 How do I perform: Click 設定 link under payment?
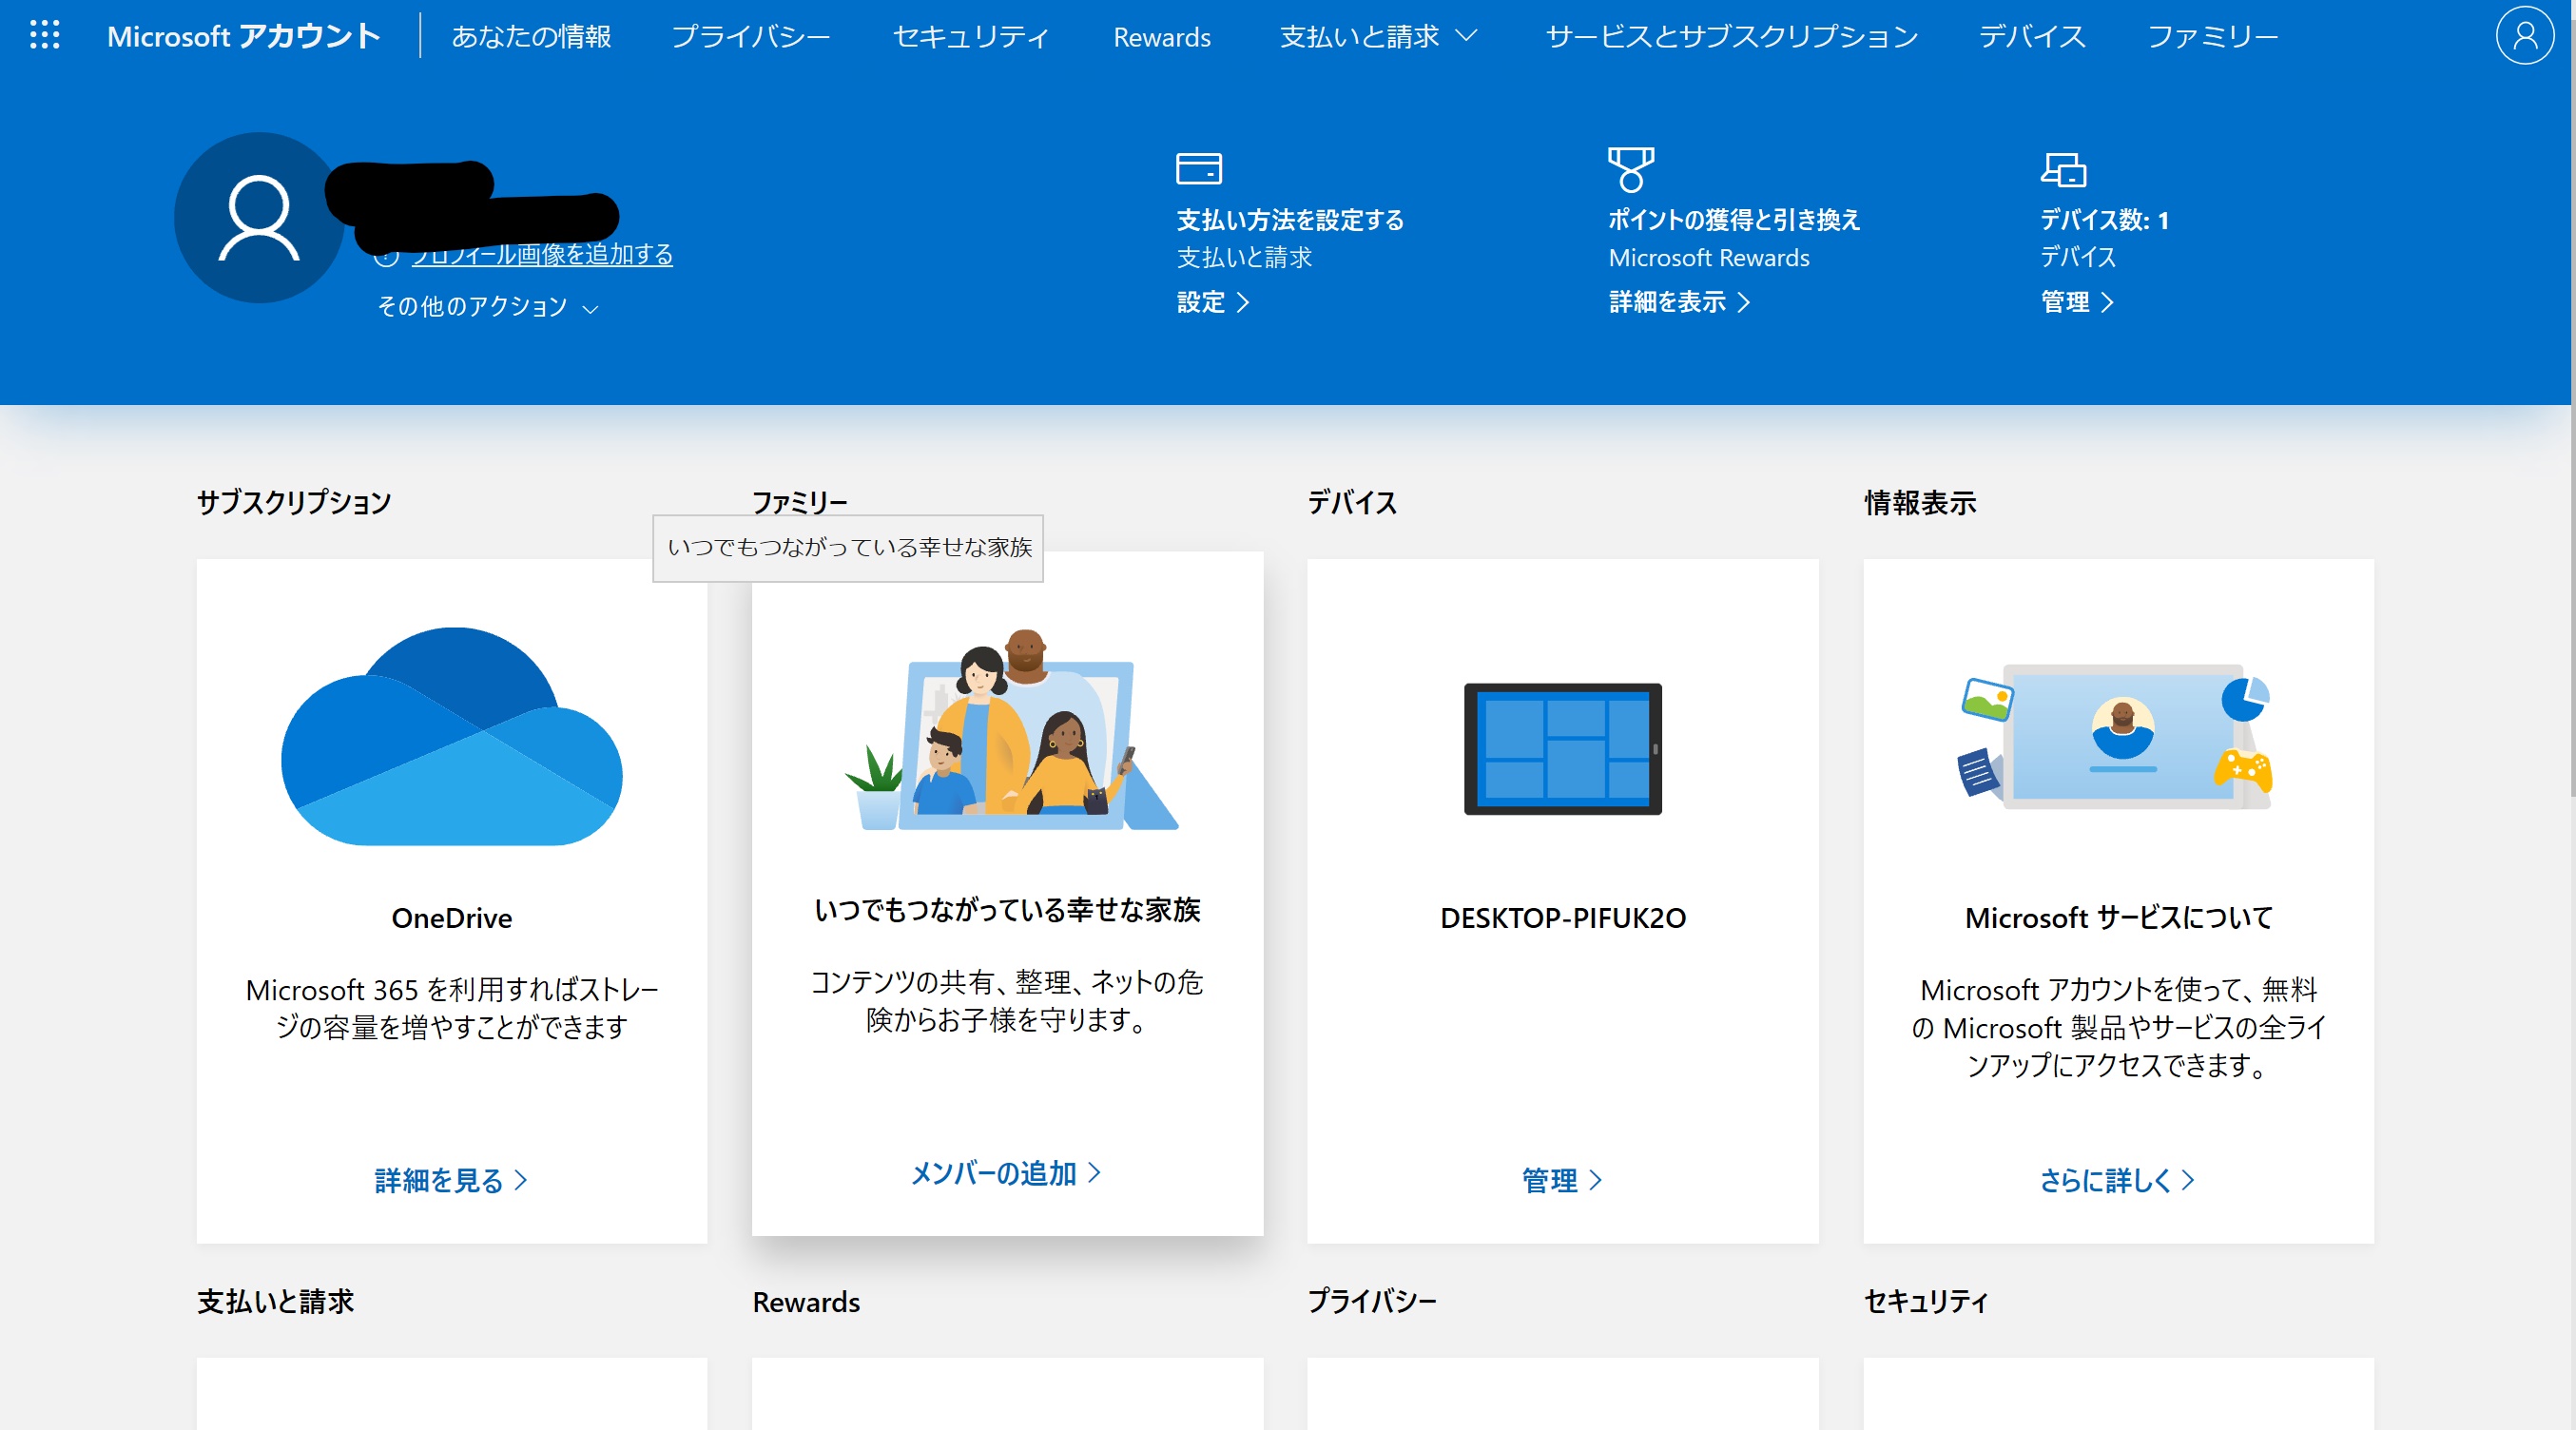(x=1213, y=302)
